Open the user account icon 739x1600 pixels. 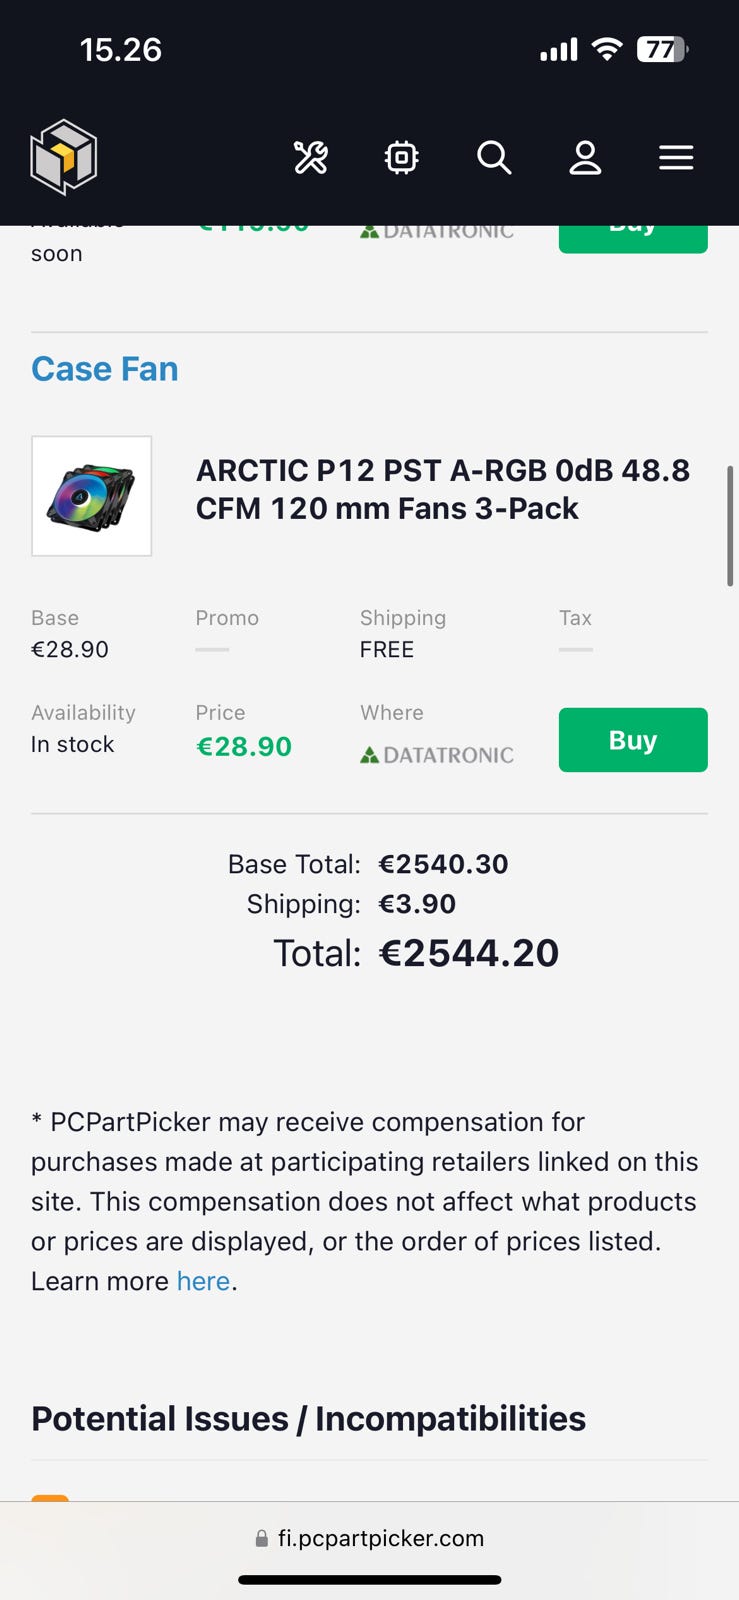point(585,157)
